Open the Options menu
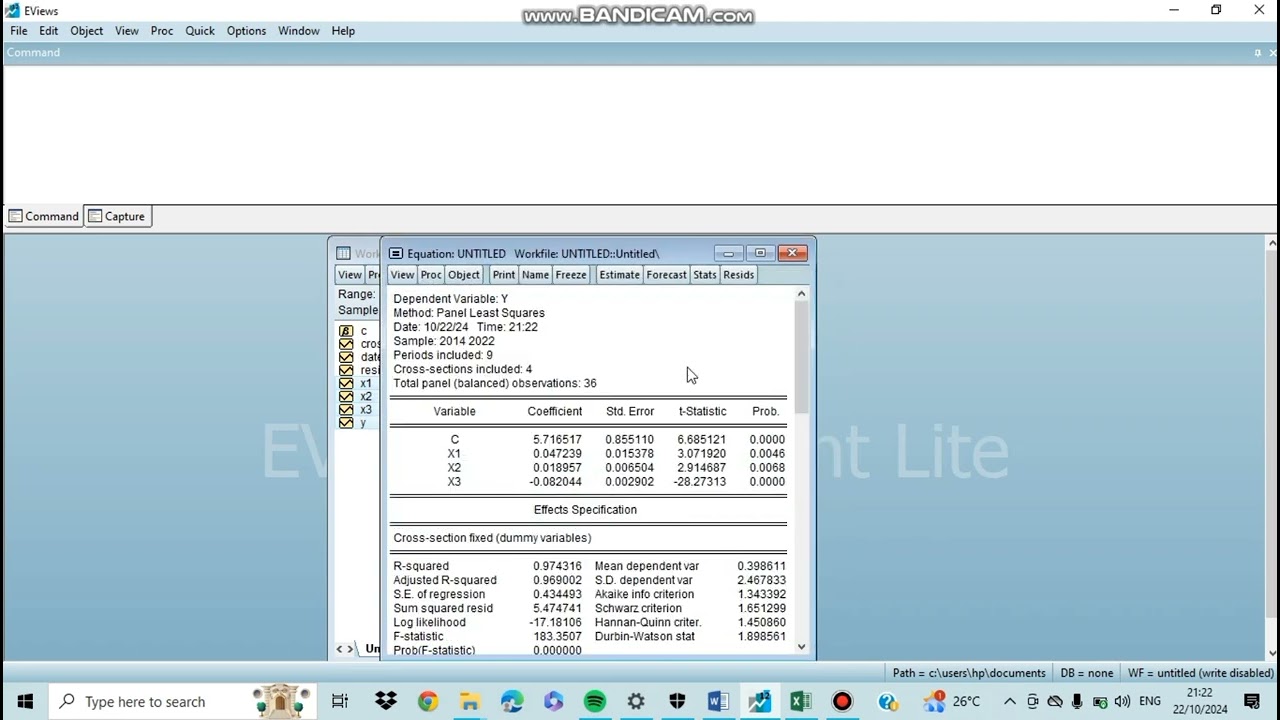Viewport: 1280px width, 720px height. (x=246, y=31)
